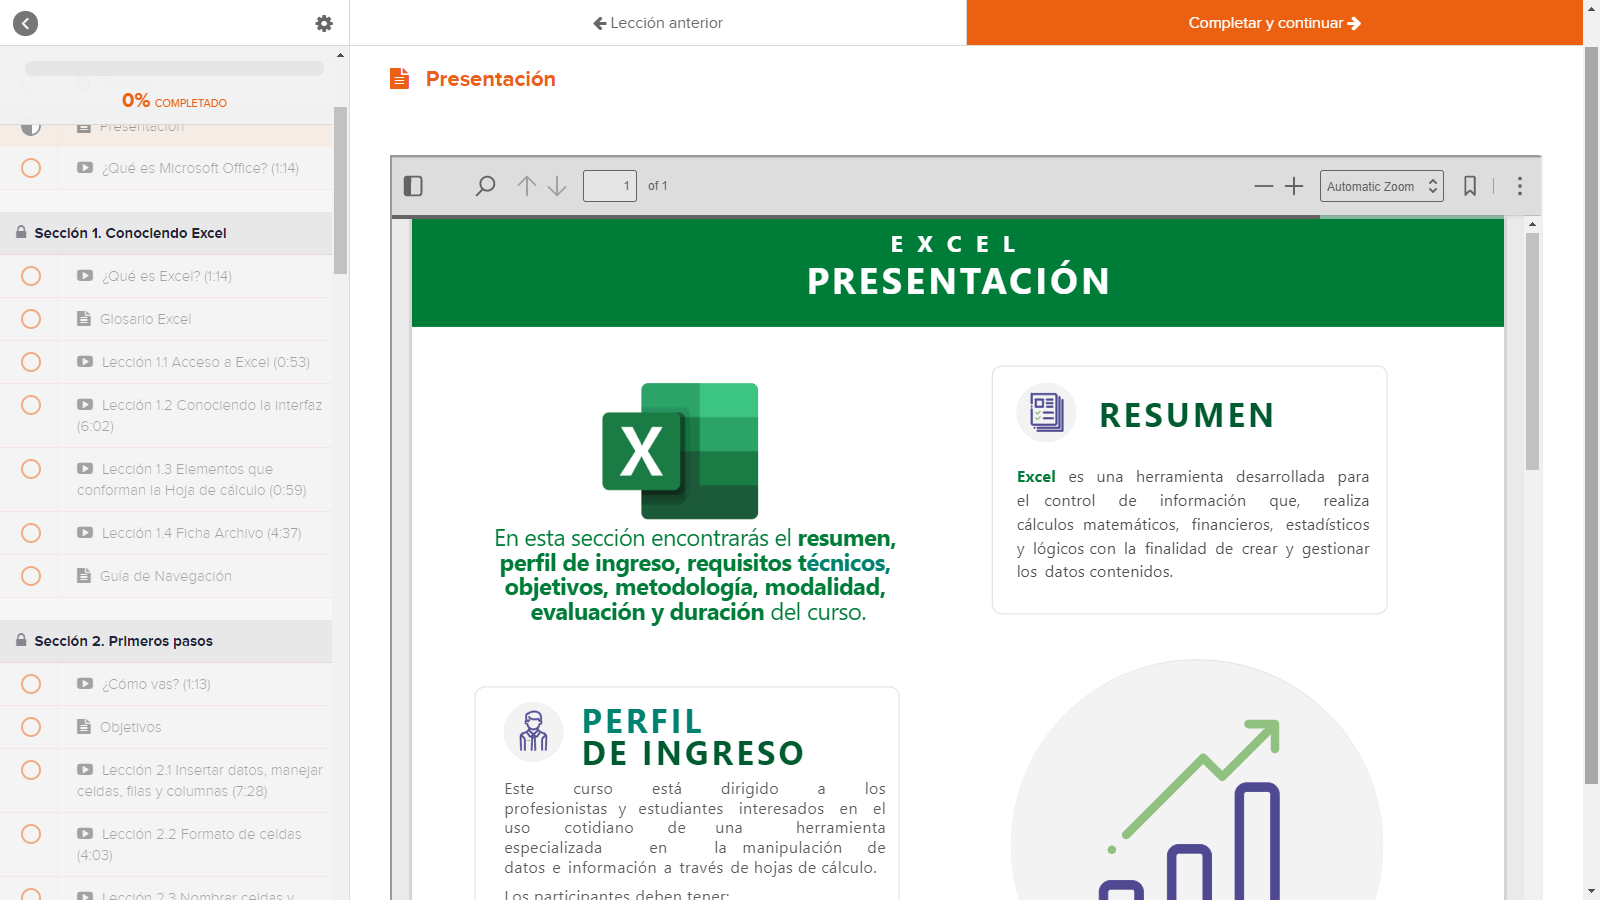Image resolution: width=1600 pixels, height=900 pixels.
Task: Click the sidebar scroll up arrow
Action: [x=340, y=55]
